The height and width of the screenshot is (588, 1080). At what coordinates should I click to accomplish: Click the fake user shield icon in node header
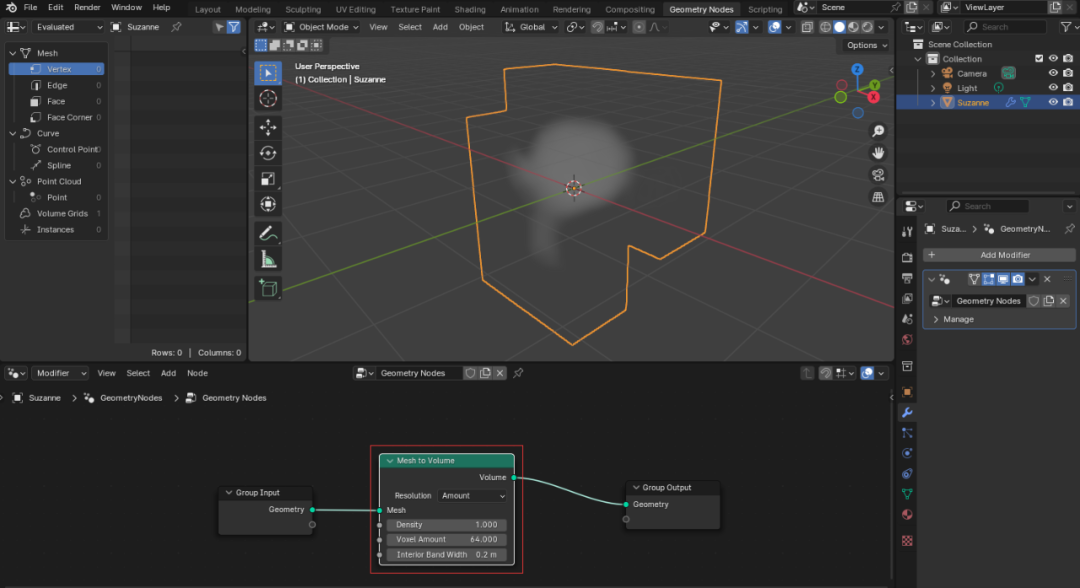(470, 373)
